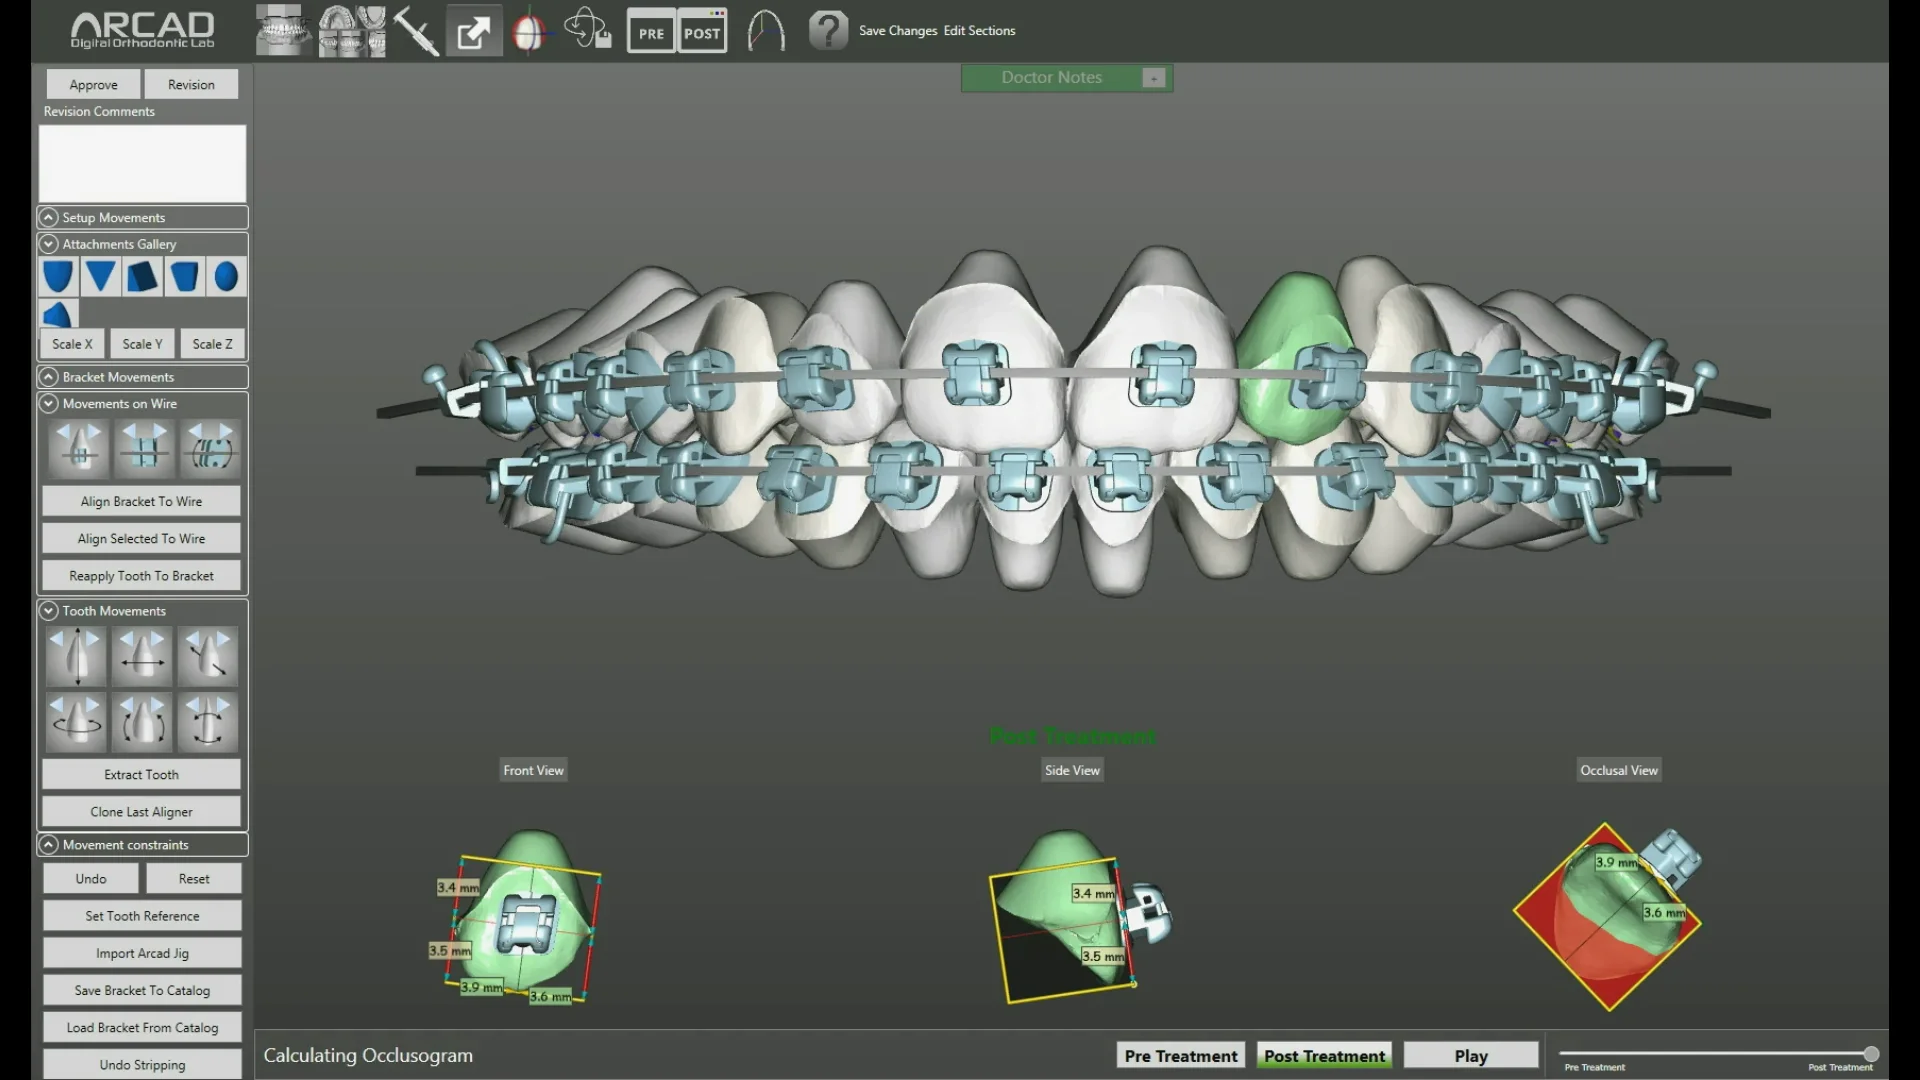This screenshot has height=1080, width=1920.
Task: Select the rotation sphere tool in the toolbar
Action: click(530, 30)
